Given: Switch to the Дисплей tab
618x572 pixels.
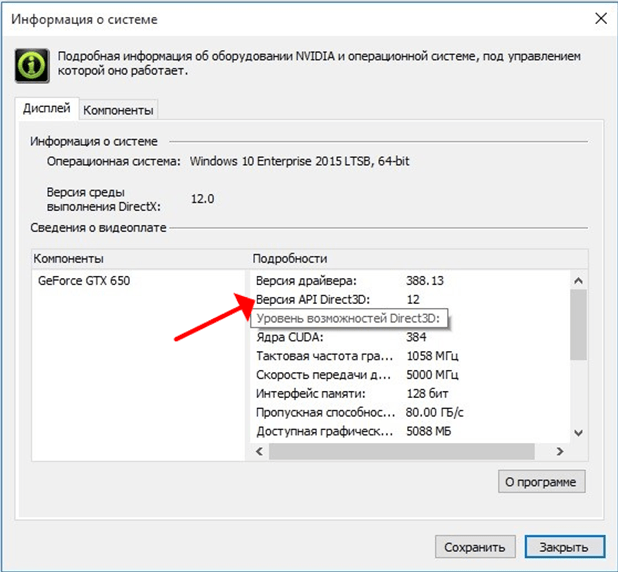Looking at the screenshot, I should pos(47,108).
